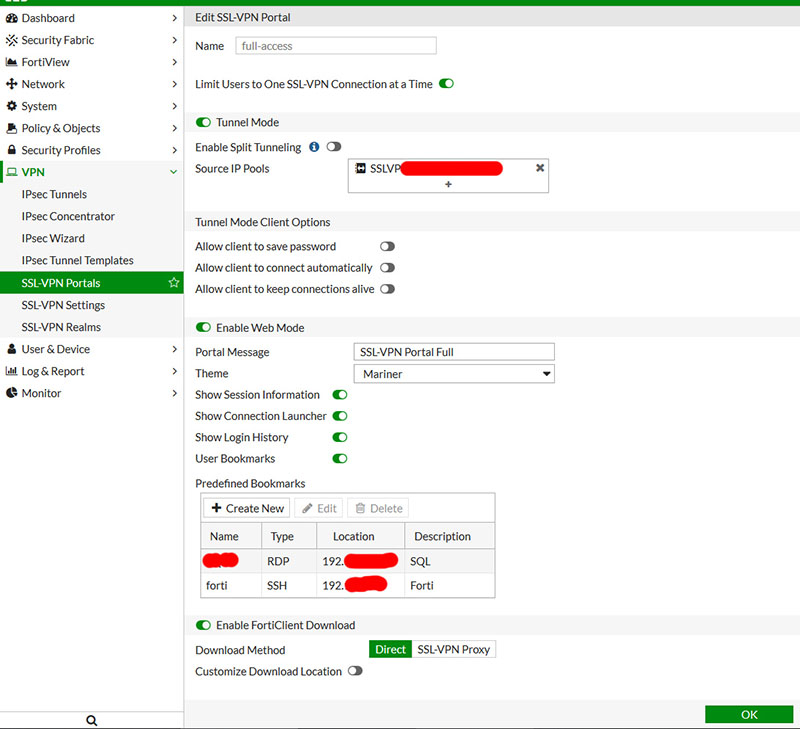Select SSL-VPN Proxy download method

pyautogui.click(x=454, y=649)
